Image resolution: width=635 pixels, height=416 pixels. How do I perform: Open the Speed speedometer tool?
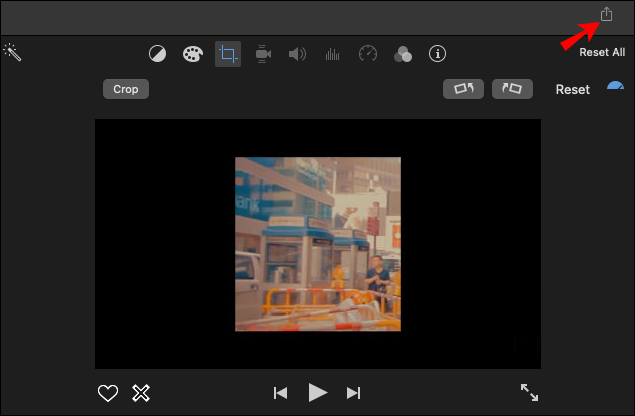[367, 54]
